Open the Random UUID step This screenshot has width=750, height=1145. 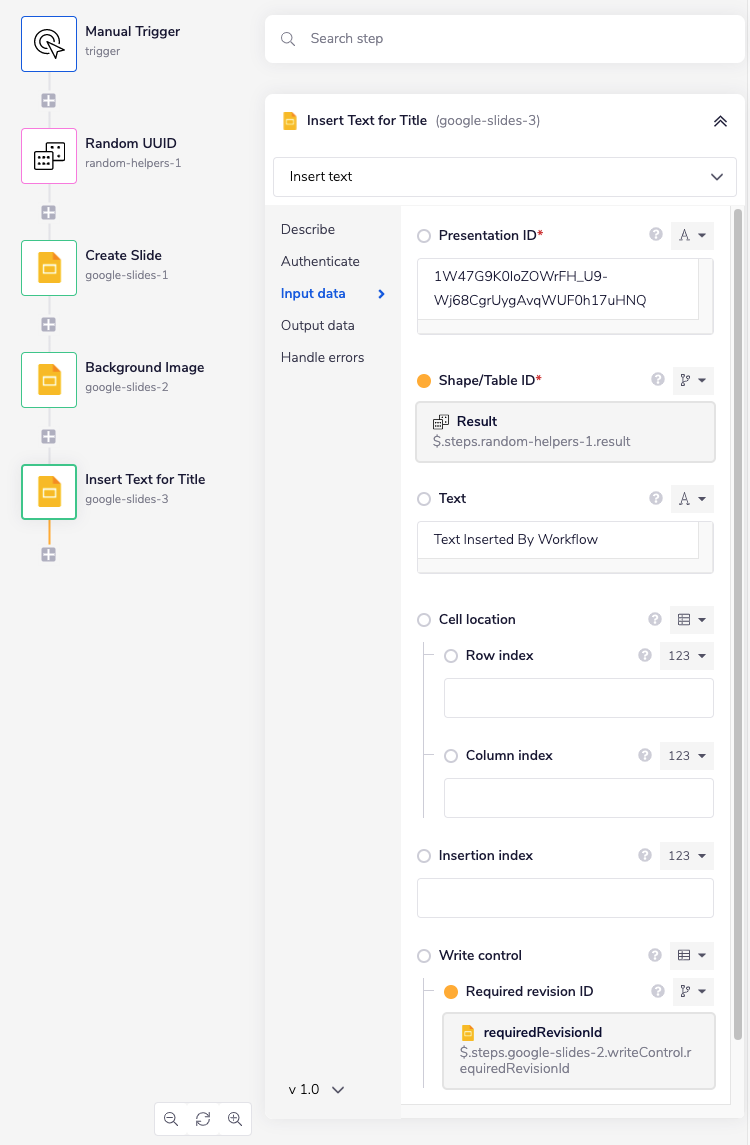pyautogui.click(x=48, y=155)
